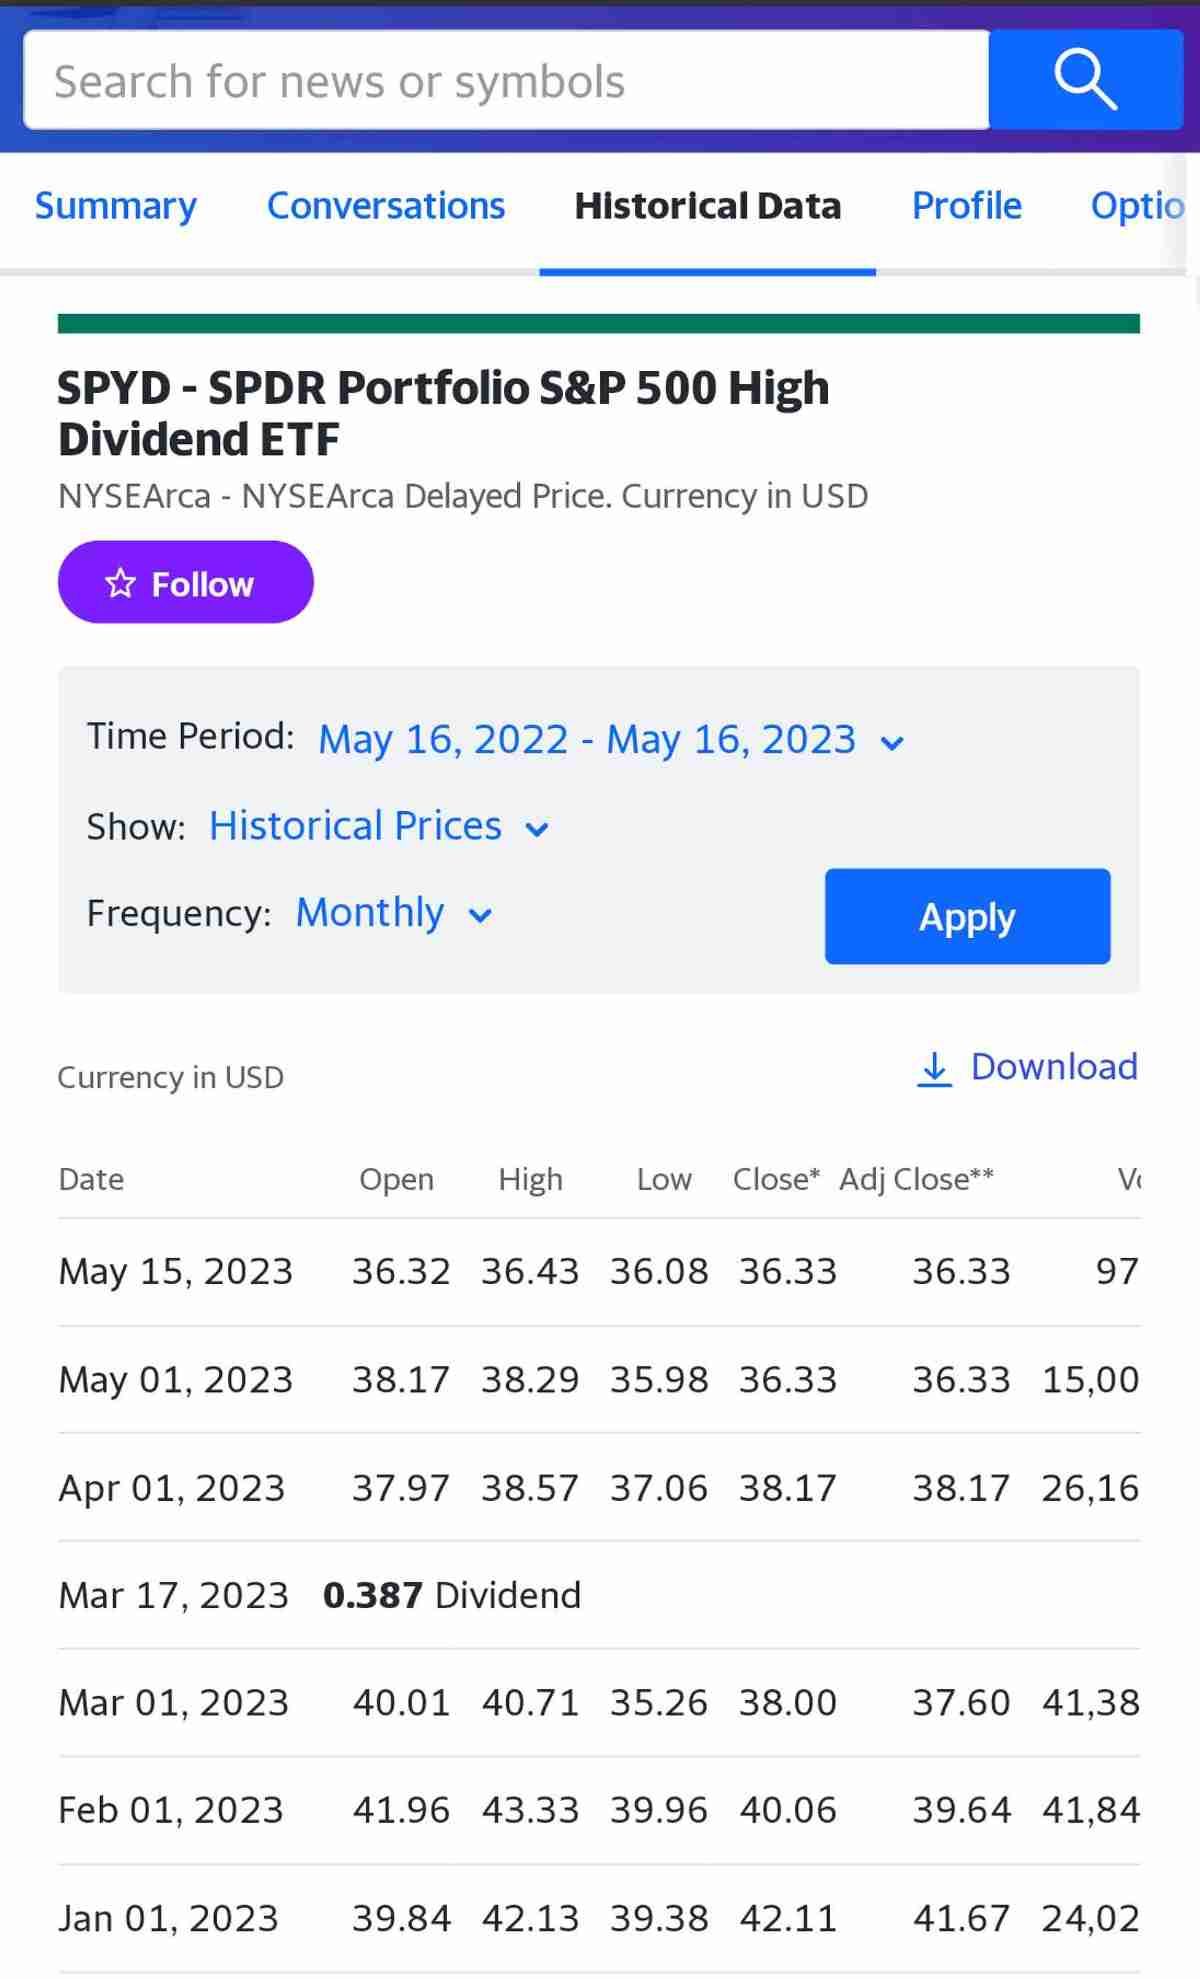Click the Adj Close column header
Screen dimensions: 1200x1979
click(915, 1180)
